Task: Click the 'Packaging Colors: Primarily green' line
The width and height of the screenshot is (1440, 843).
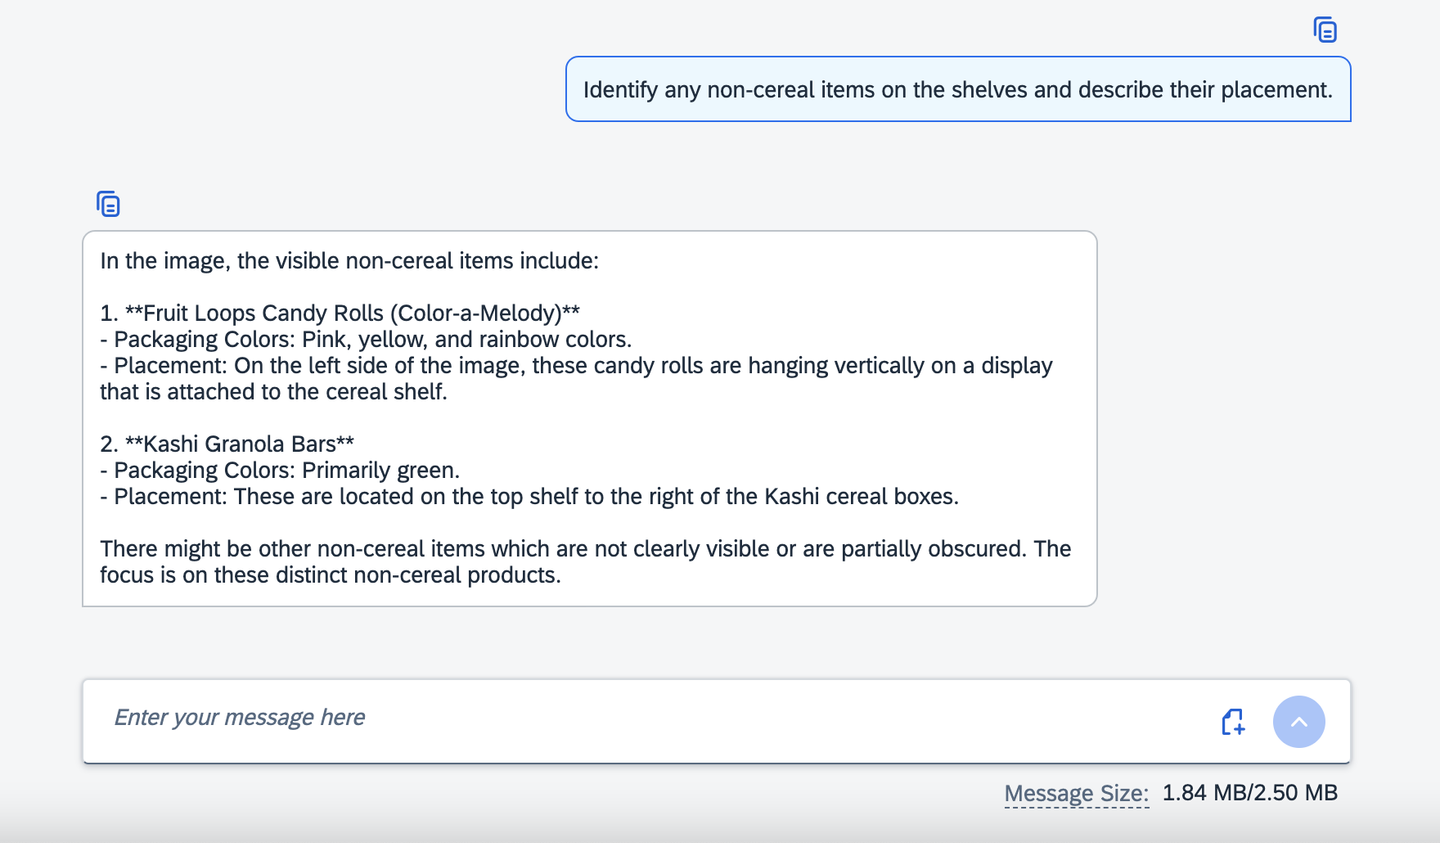Action: (280, 470)
